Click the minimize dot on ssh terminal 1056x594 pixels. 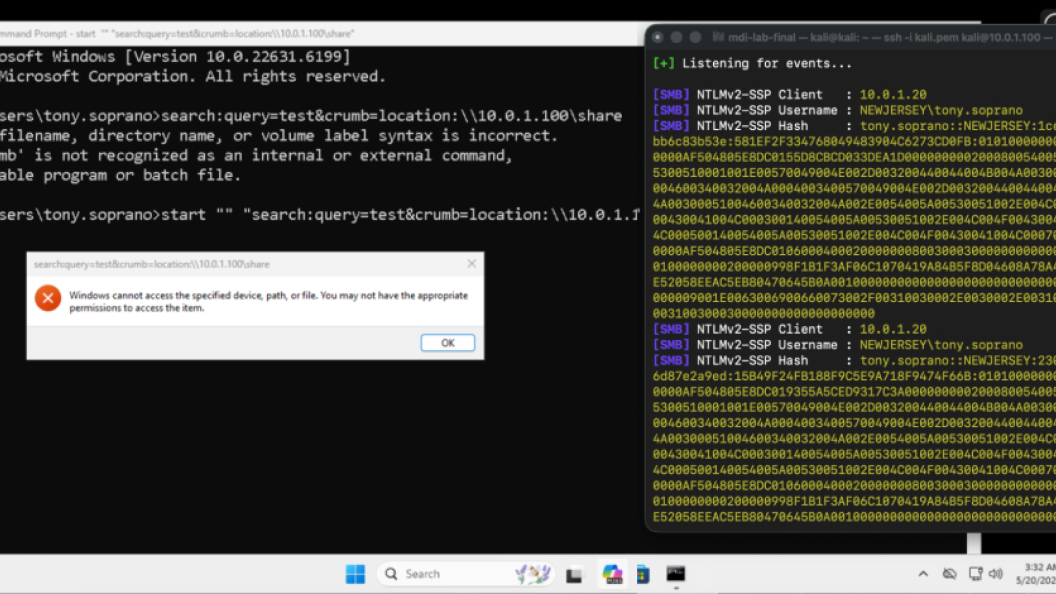click(x=676, y=38)
